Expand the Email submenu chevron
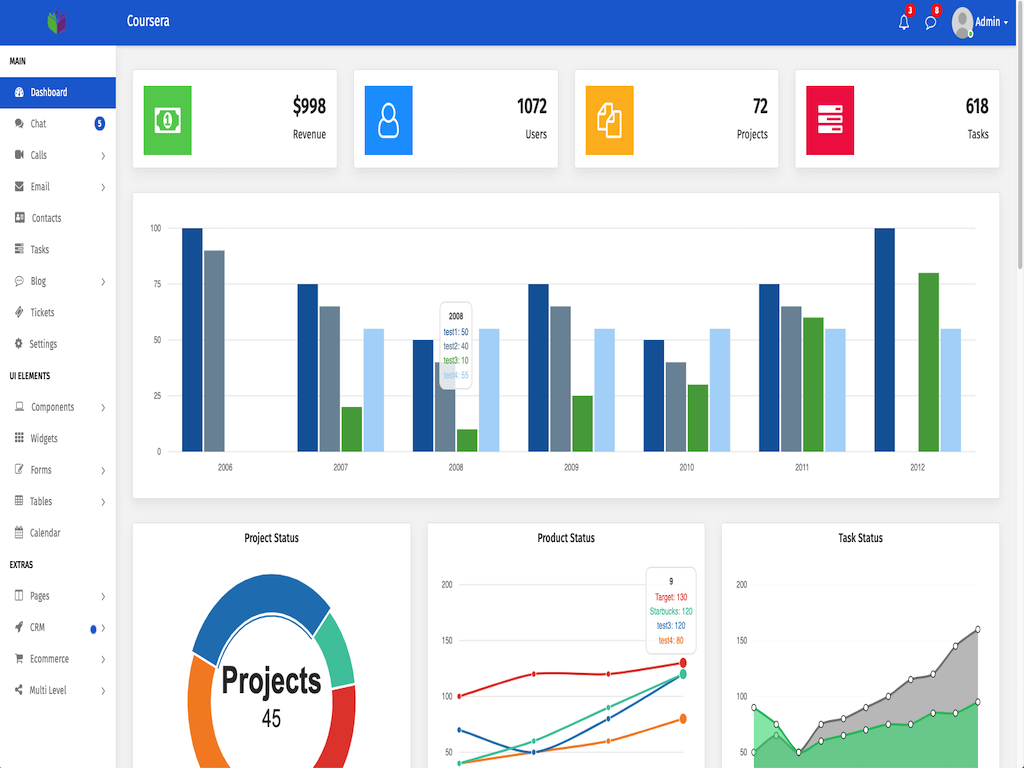Viewport: 1024px width, 768px height. [103, 187]
